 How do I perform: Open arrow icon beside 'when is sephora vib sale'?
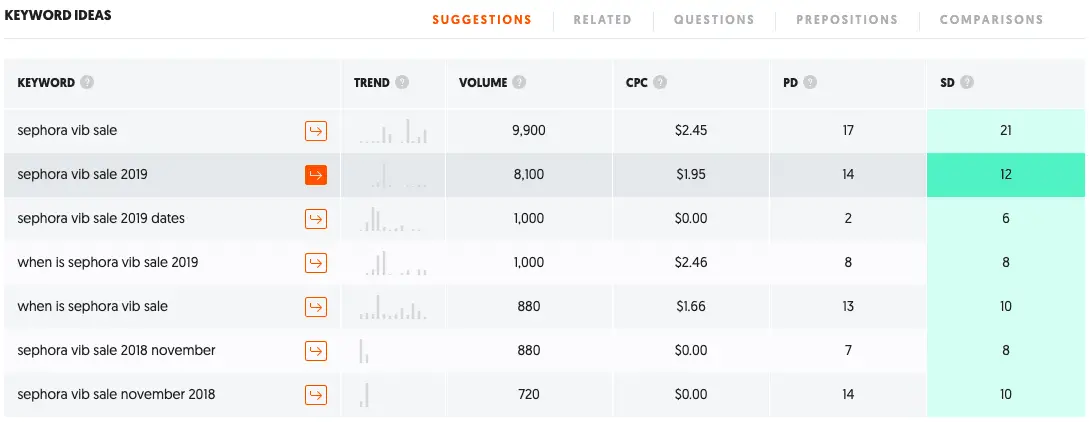[316, 307]
